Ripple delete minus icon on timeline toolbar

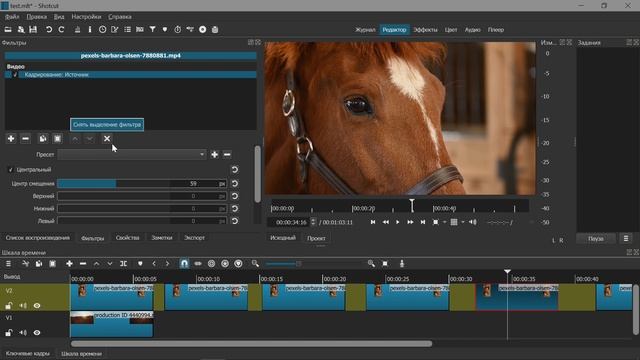[83, 264]
